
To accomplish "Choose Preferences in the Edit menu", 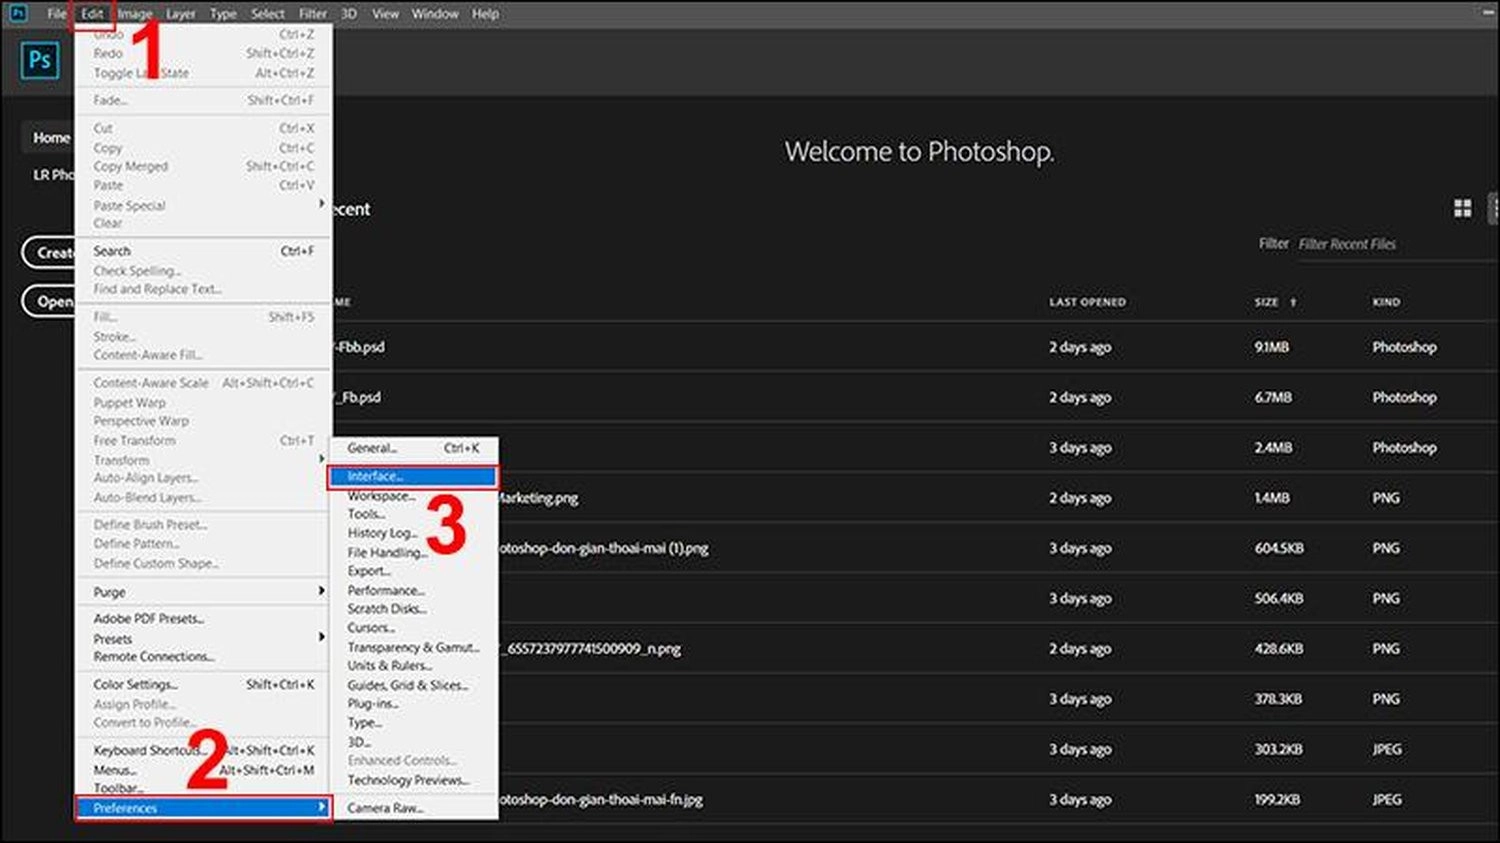I will pyautogui.click(x=203, y=808).
